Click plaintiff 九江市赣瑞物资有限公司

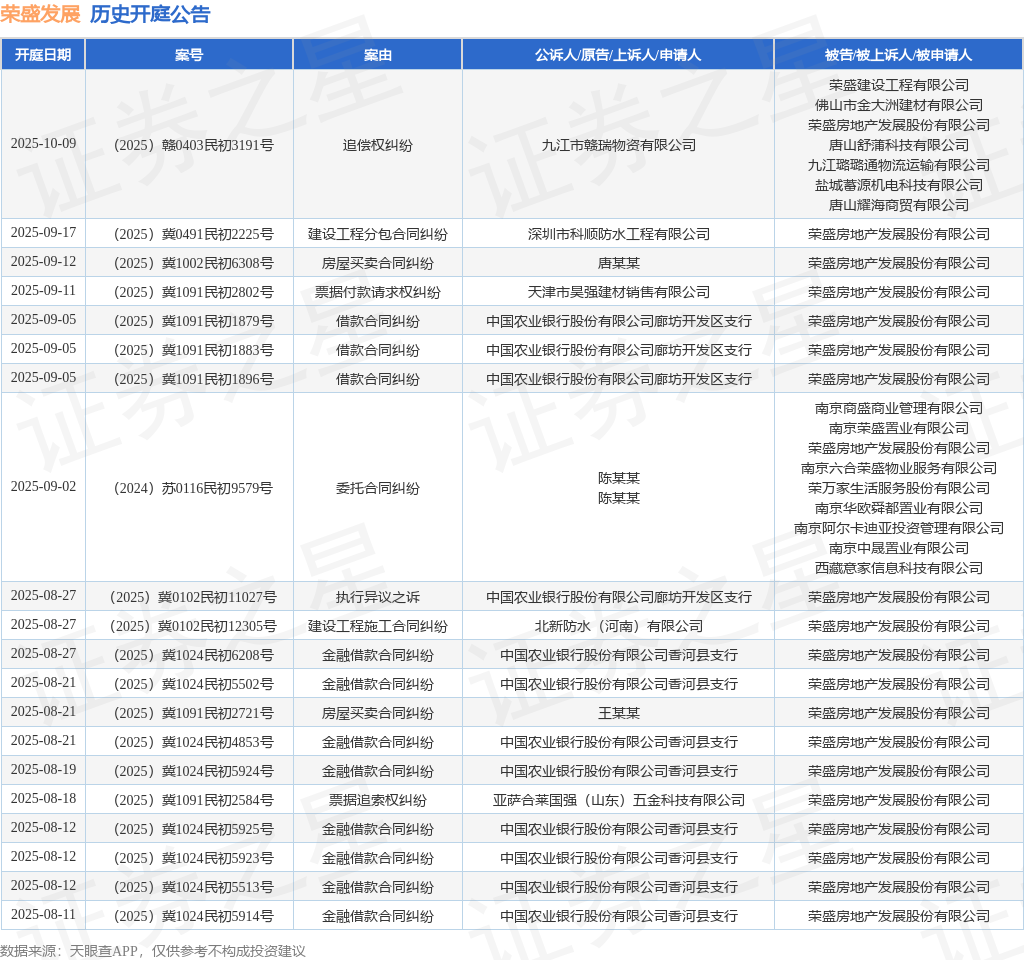click(618, 145)
